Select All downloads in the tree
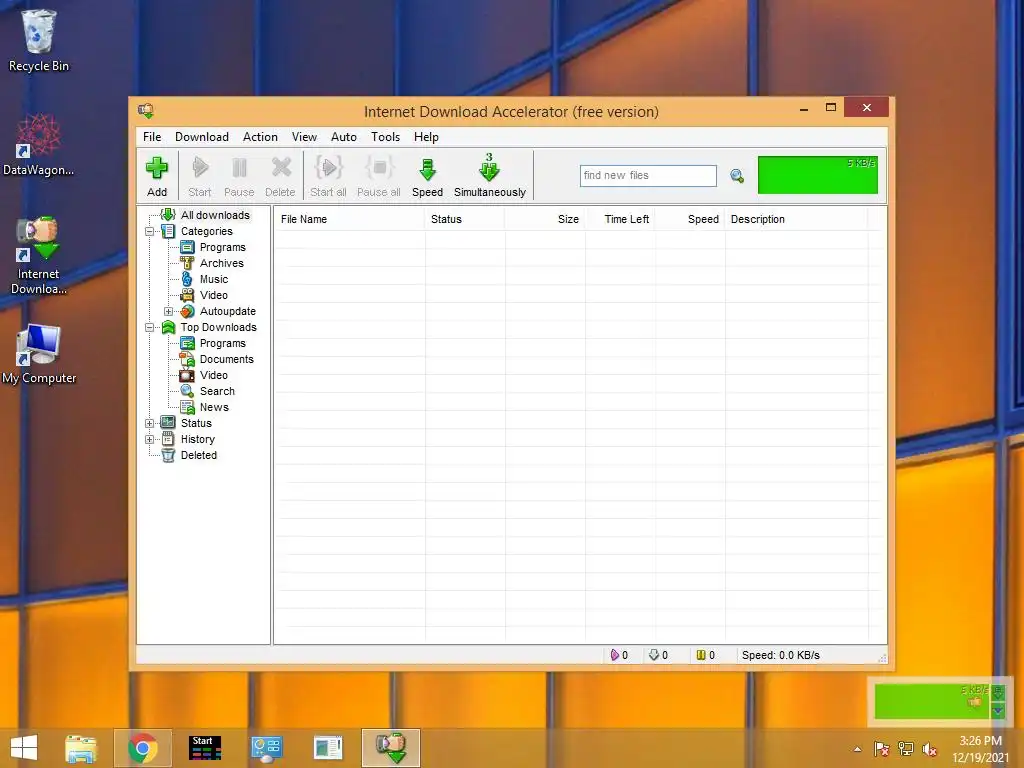 215,215
